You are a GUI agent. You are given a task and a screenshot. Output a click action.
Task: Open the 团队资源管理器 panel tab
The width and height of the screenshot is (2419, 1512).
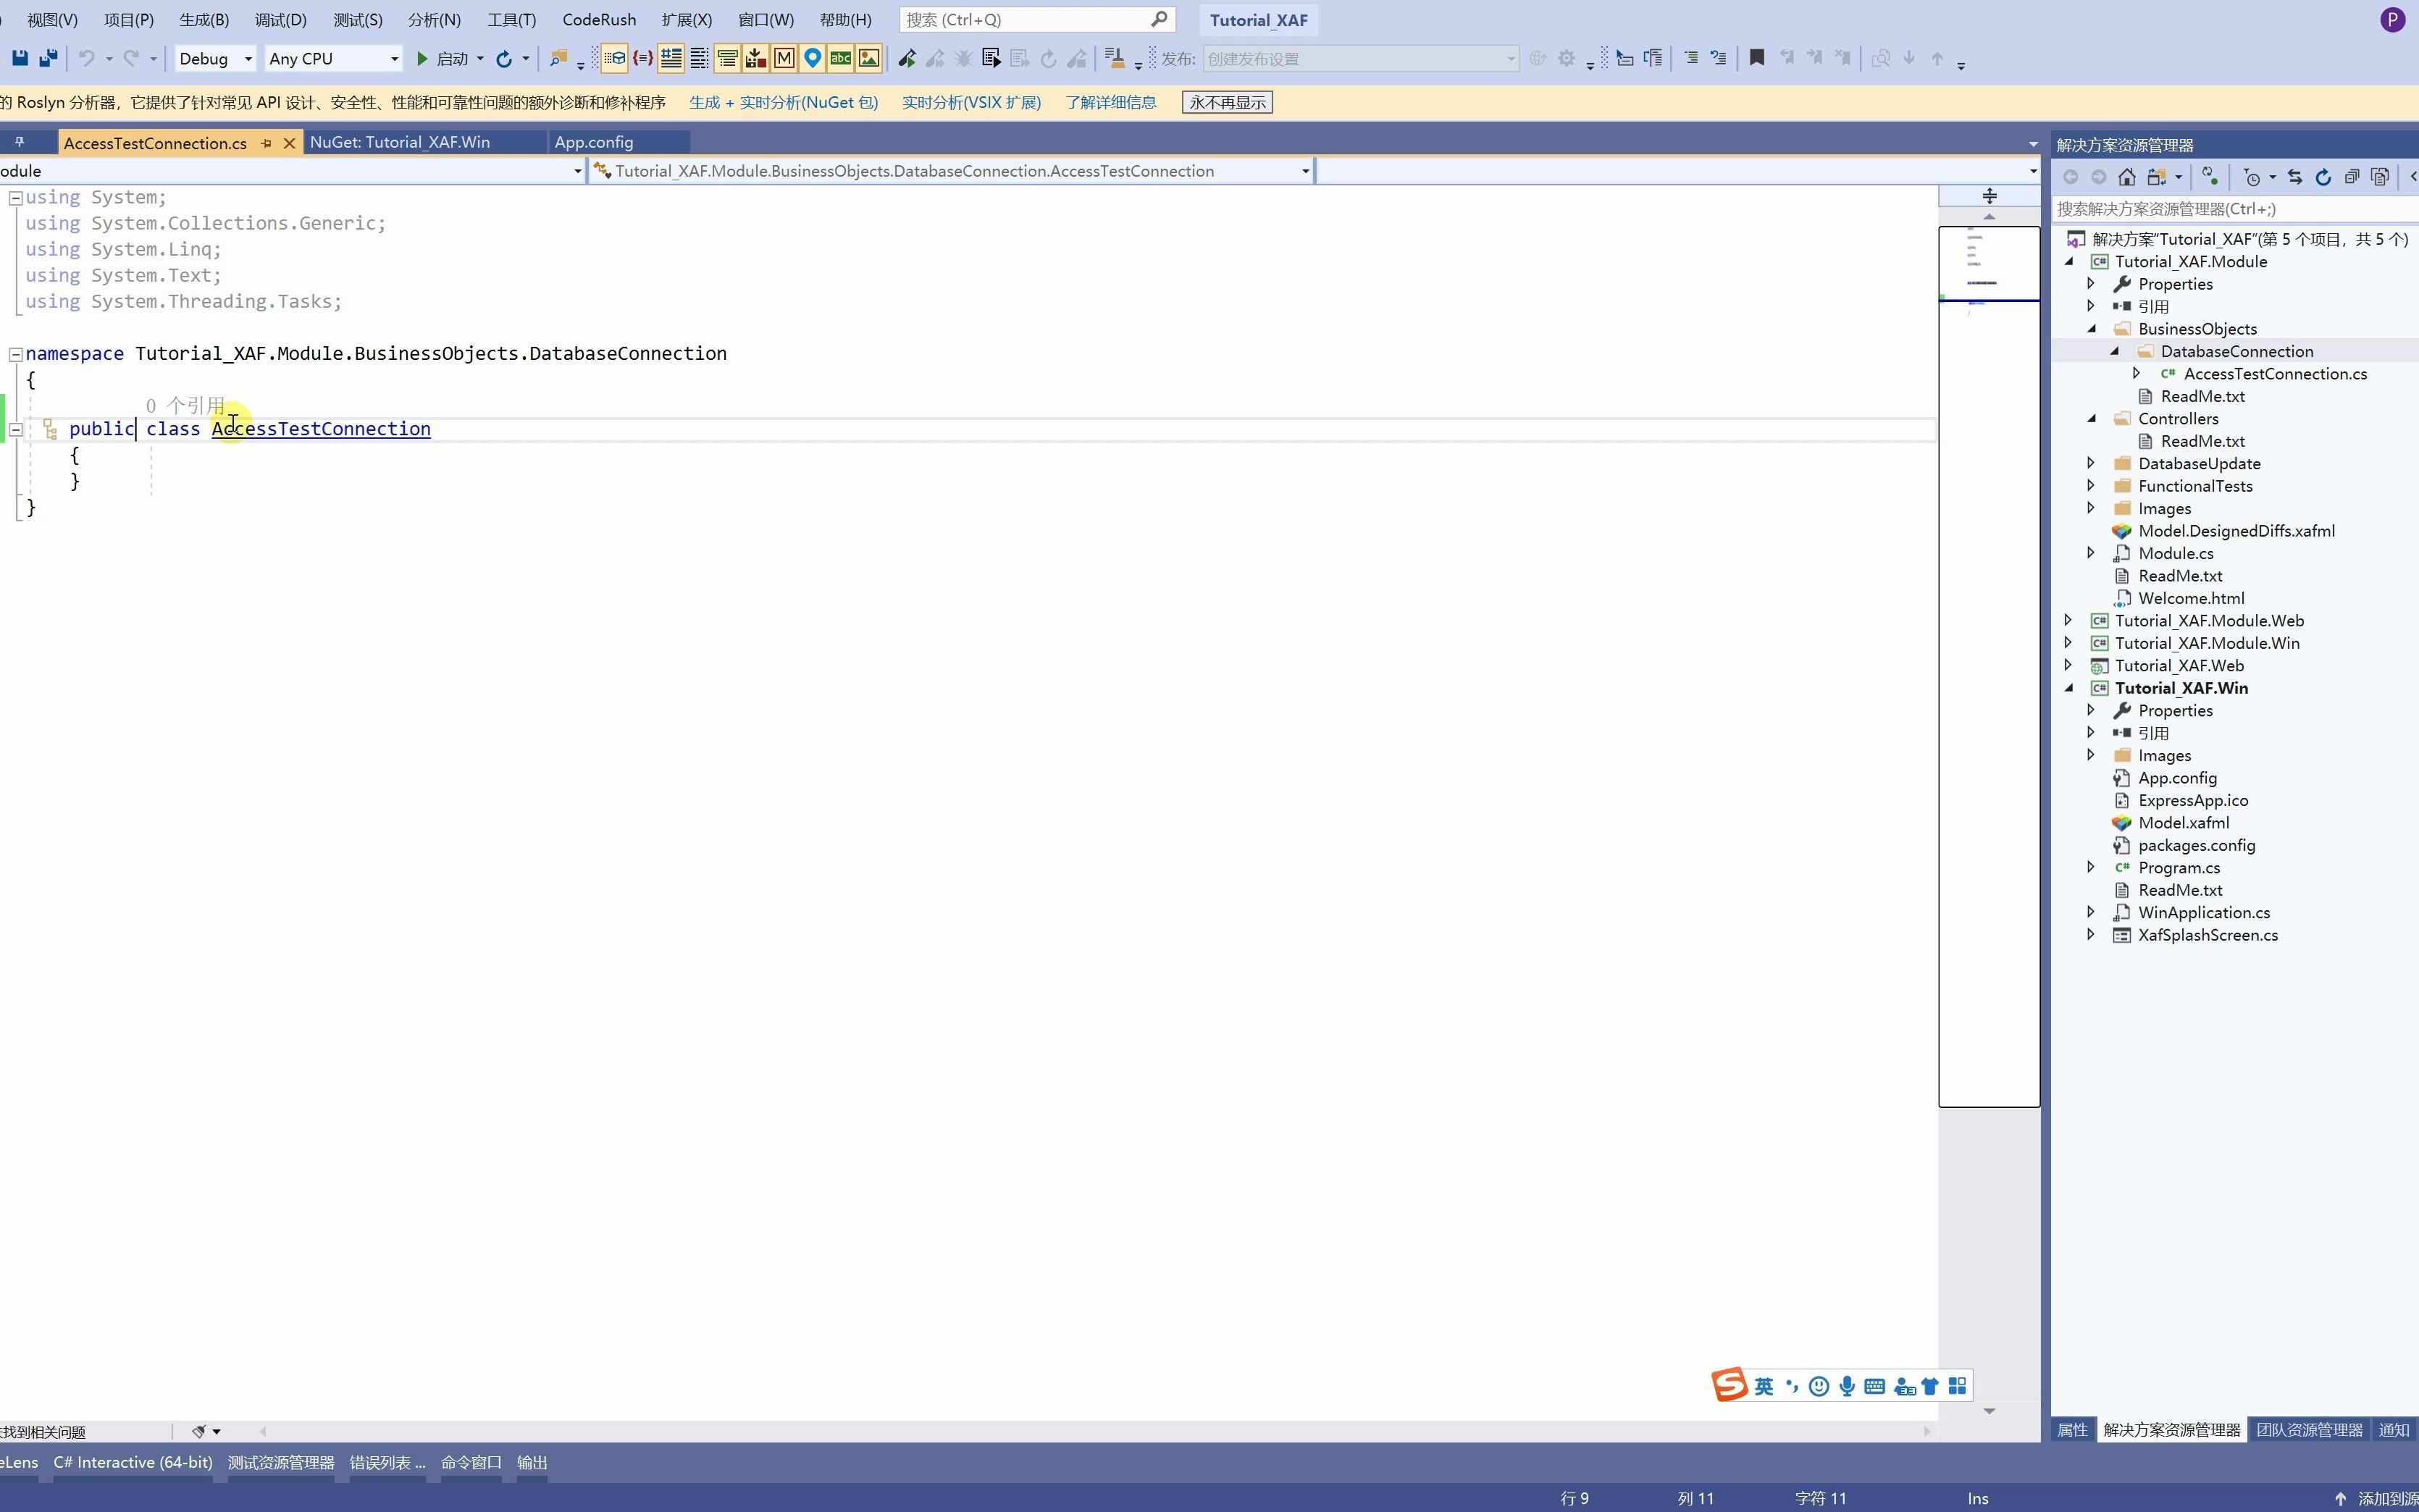(x=2308, y=1430)
